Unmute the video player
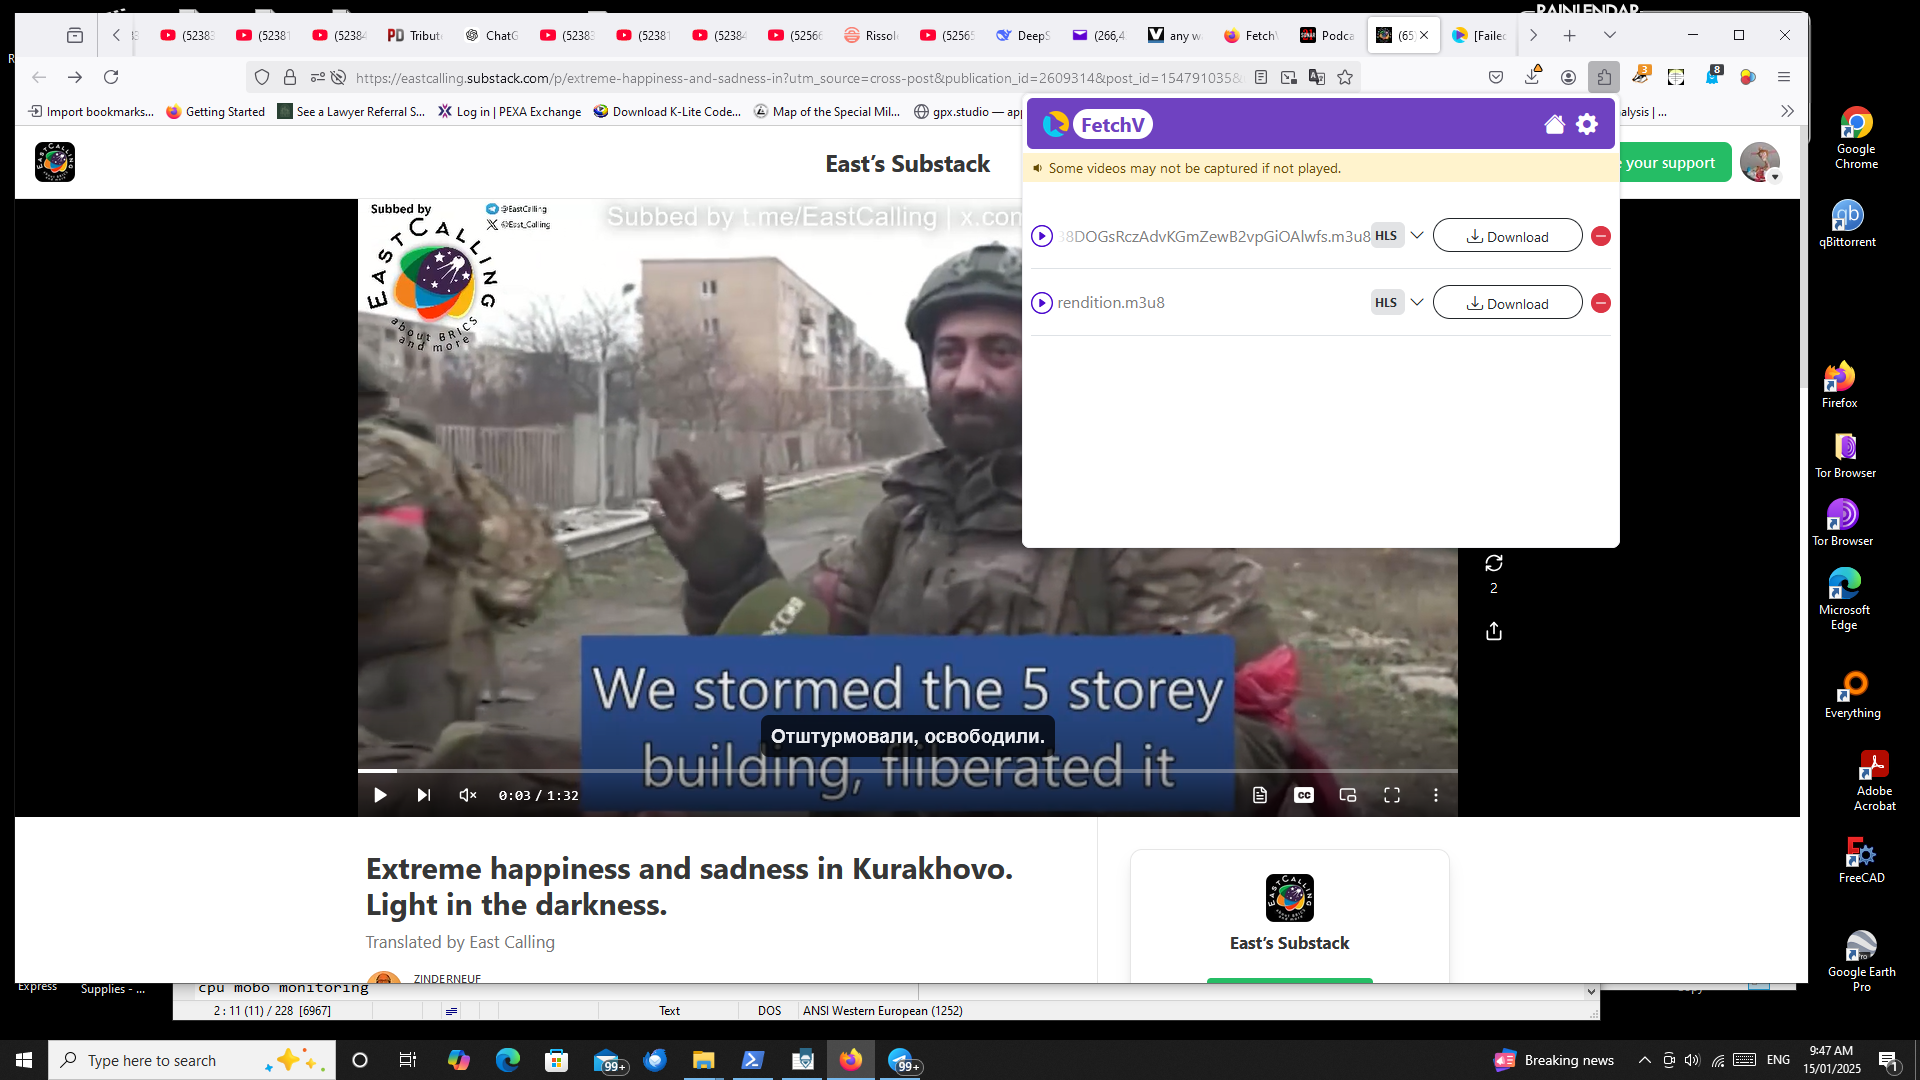The image size is (1920, 1080). [x=467, y=795]
